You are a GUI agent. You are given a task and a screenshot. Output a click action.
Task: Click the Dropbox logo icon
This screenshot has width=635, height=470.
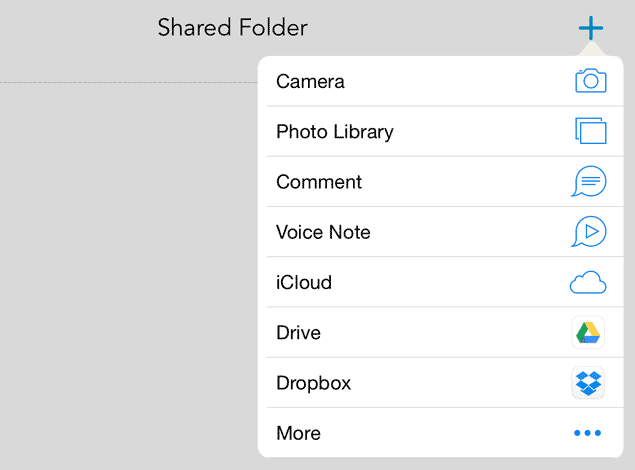588,383
